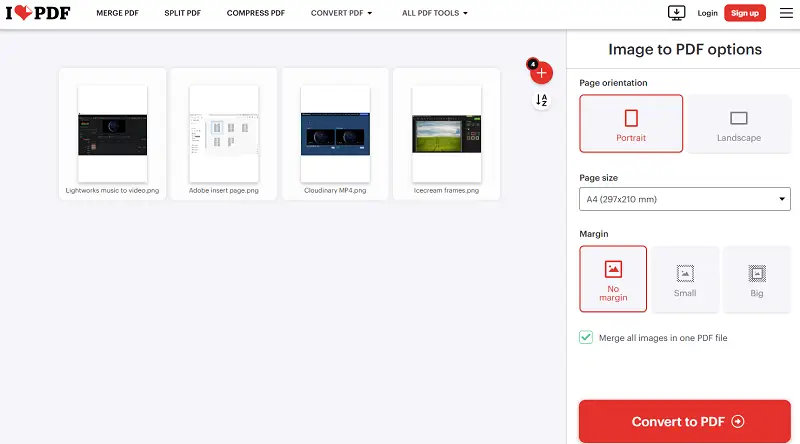Click the Convert to PDF button
Screen dimensions: 800x444
[685, 422]
